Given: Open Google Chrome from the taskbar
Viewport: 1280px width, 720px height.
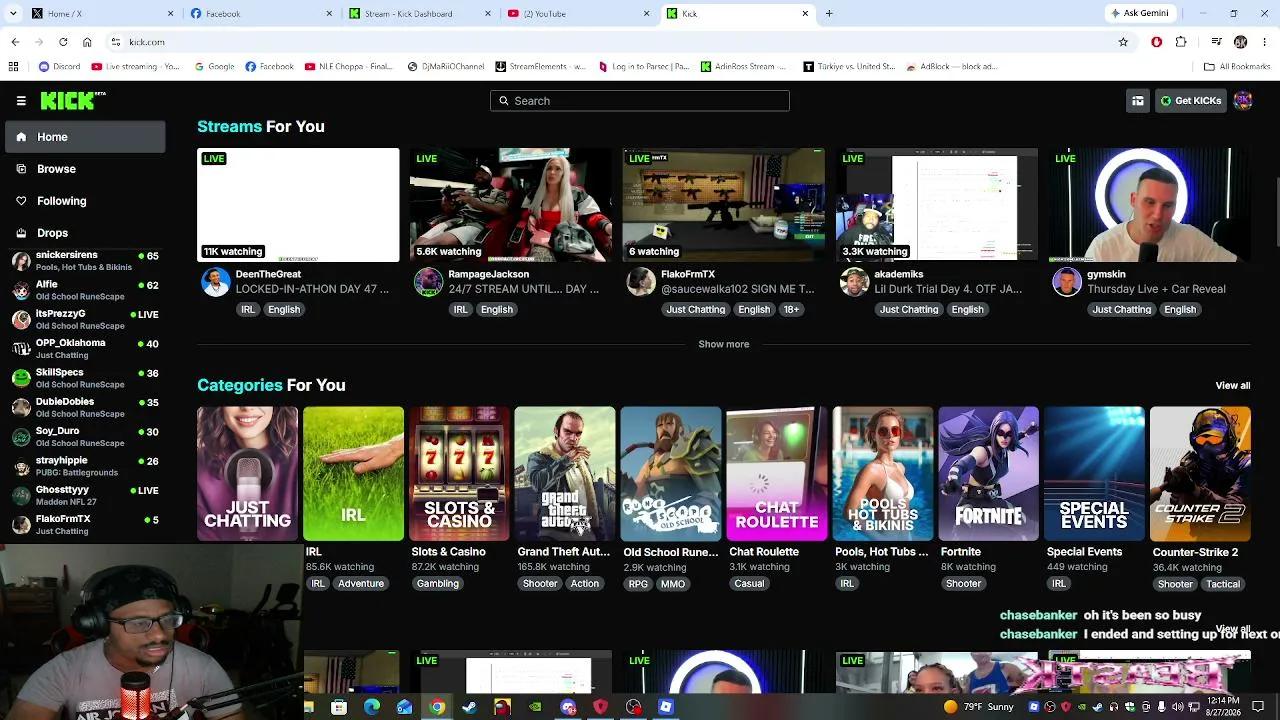Looking at the screenshot, I should (x=437, y=707).
